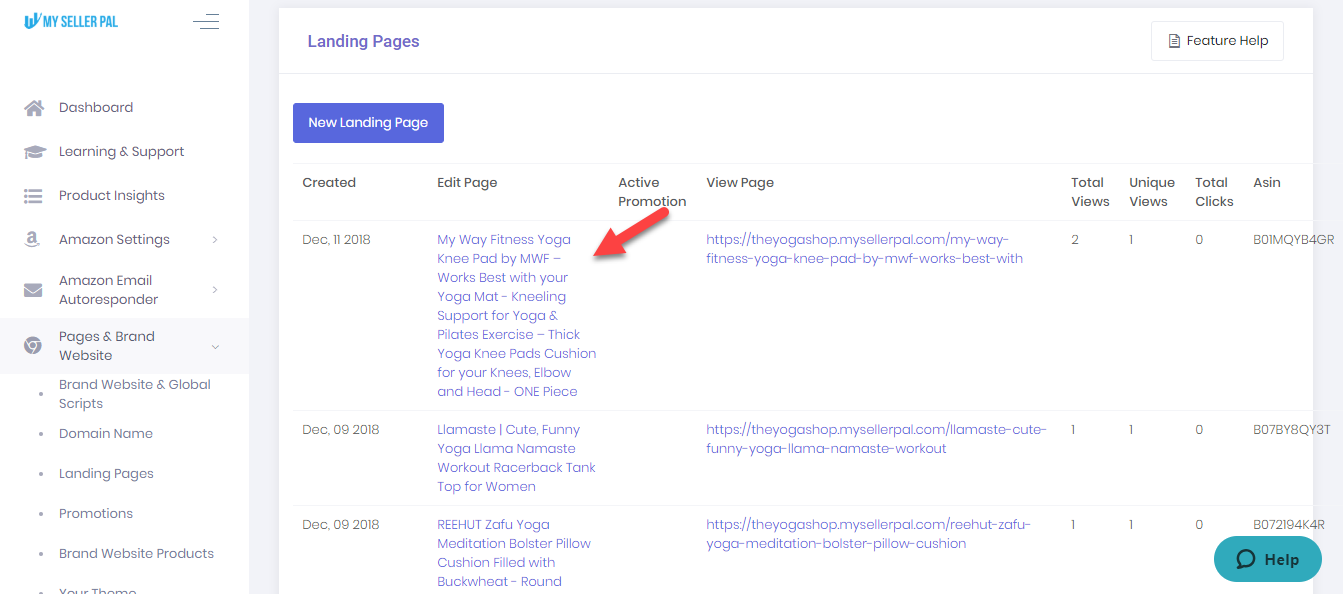The image size is (1343, 594).
Task: Click the Total Clicks column header
Action: [1214, 192]
